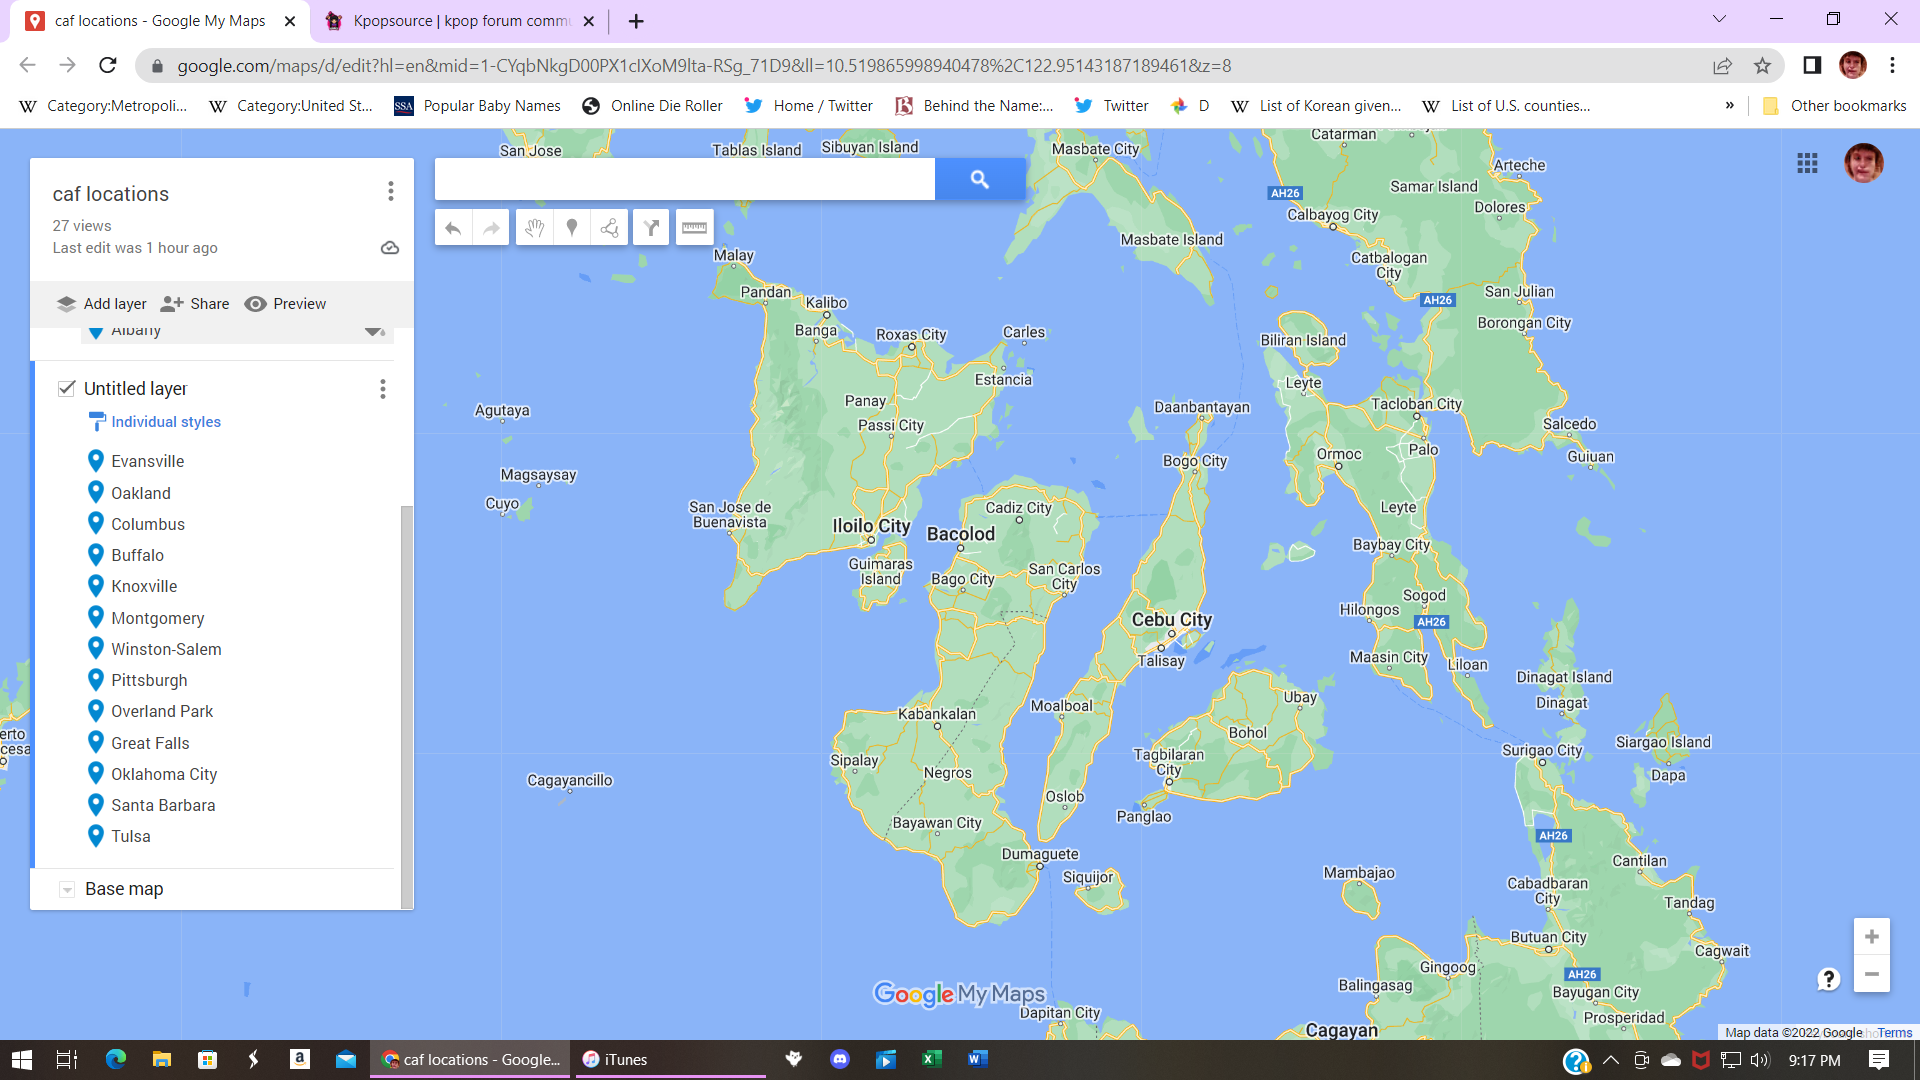Select the Add marker tool

point(572,228)
